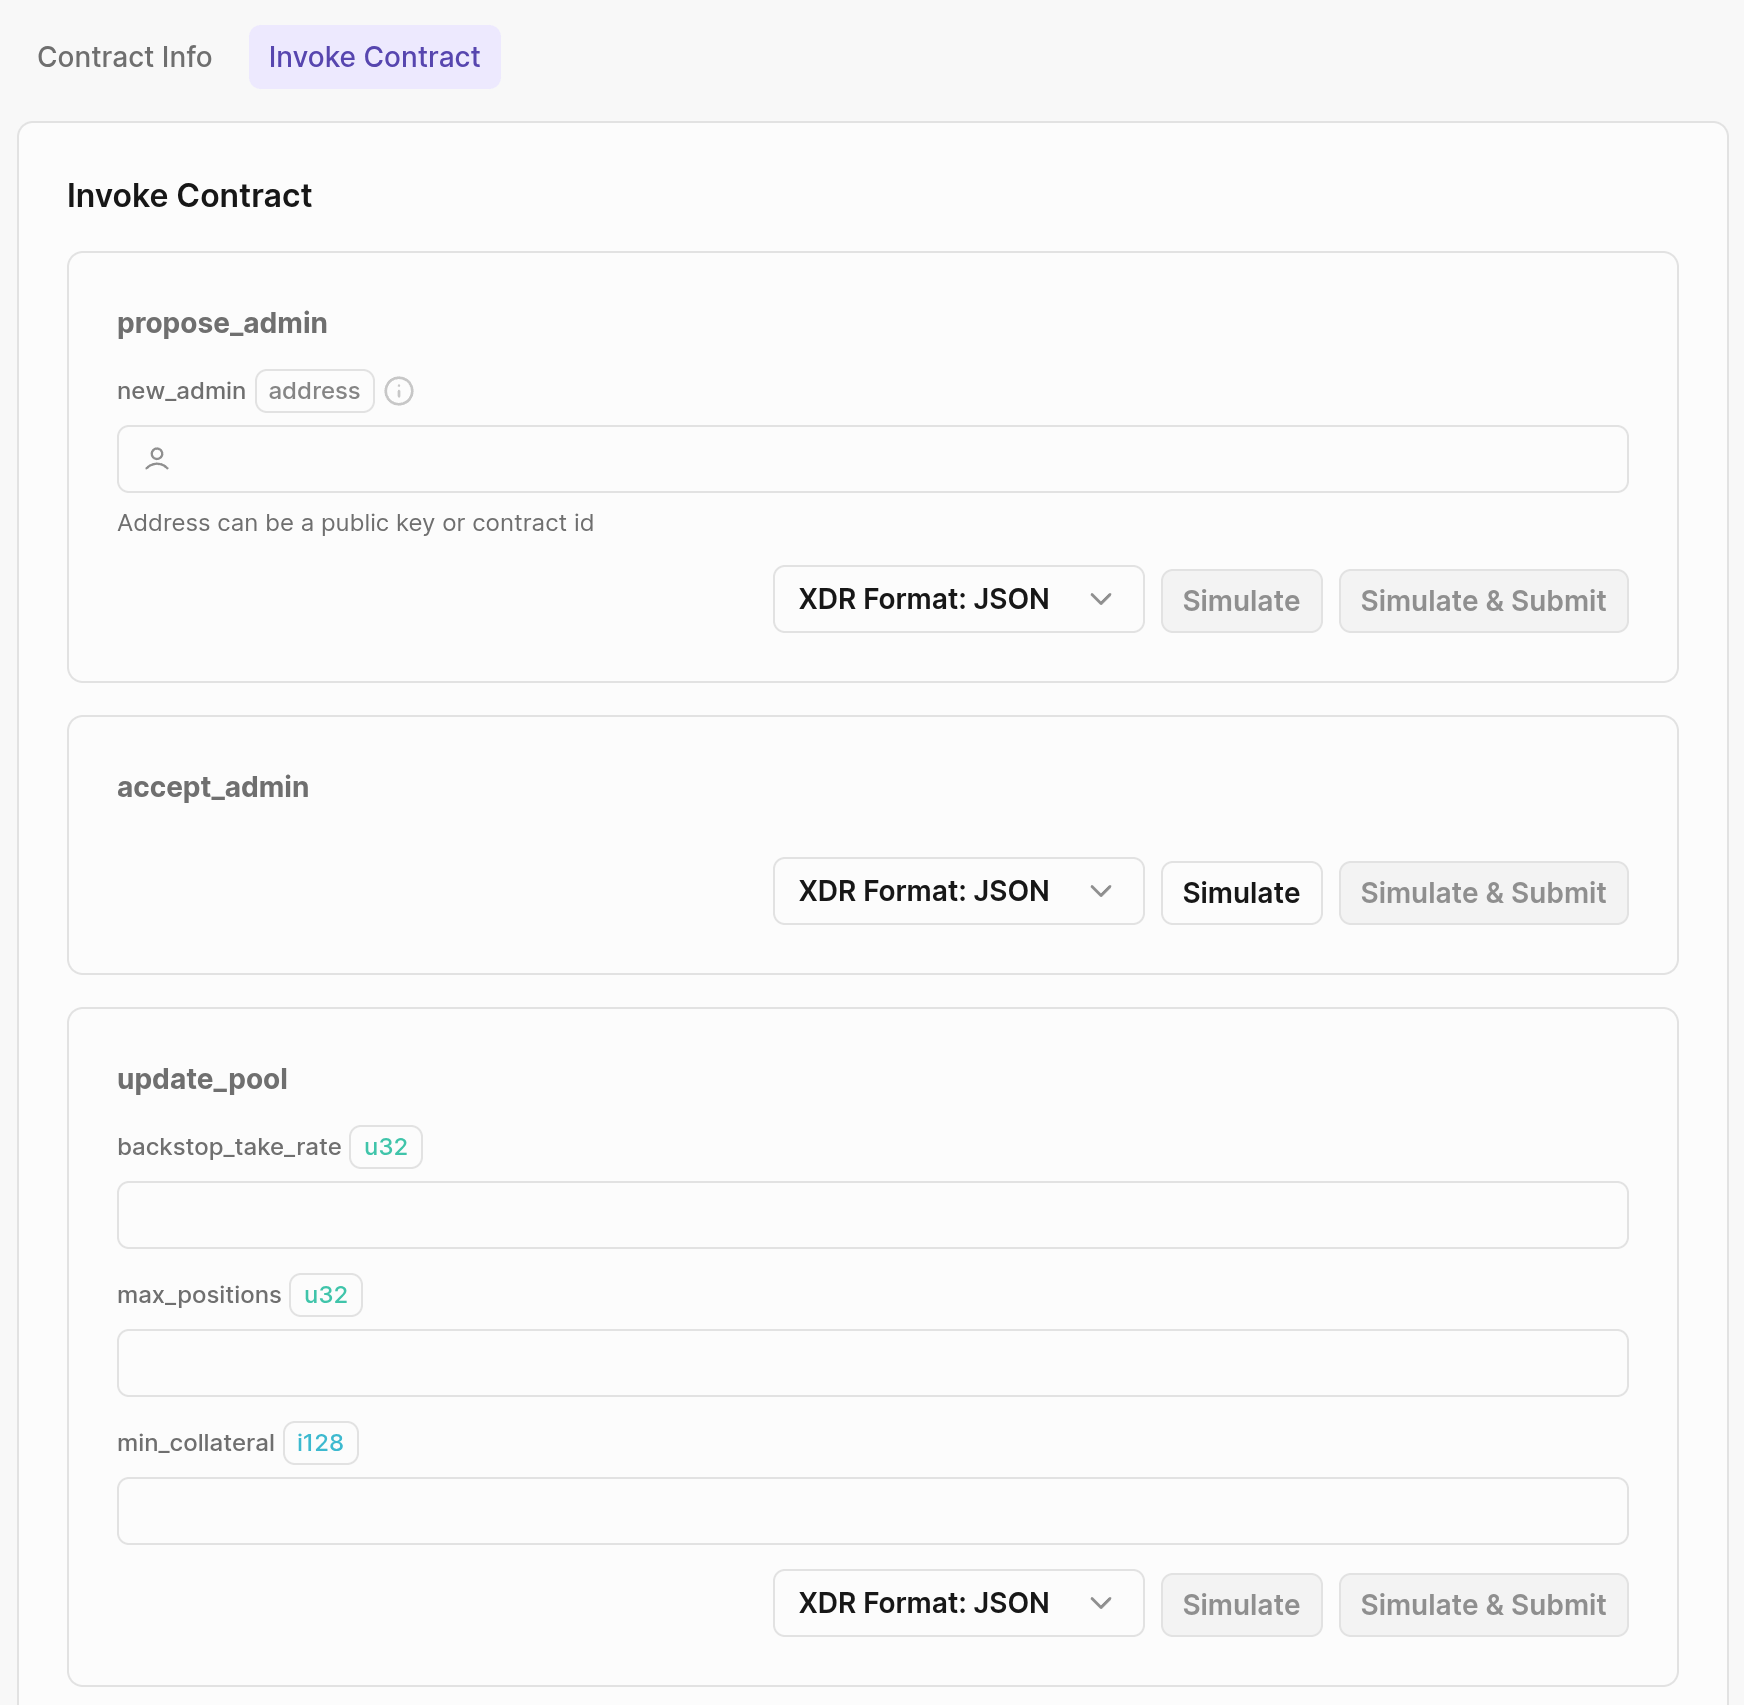Select the address type badge beside new_admin
Screen dimensions: 1744x1705
(x=314, y=391)
